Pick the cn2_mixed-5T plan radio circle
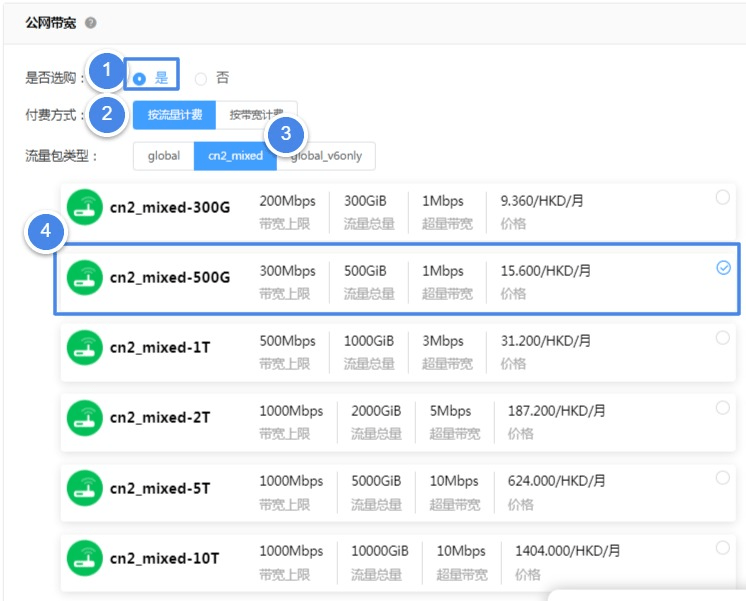 tap(723, 478)
